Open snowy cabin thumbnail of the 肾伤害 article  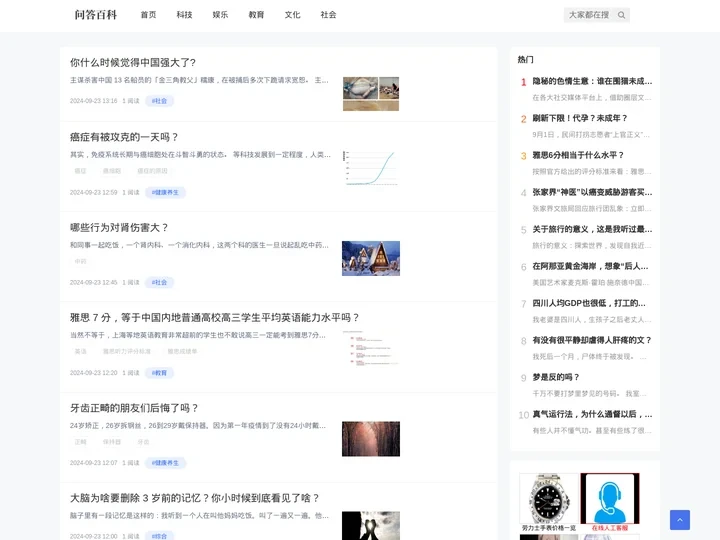tap(371, 259)
